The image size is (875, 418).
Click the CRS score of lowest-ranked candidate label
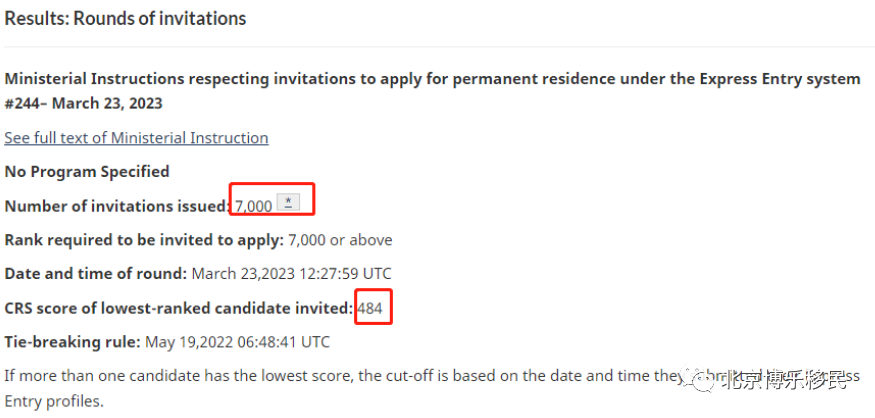click(179, 308)
